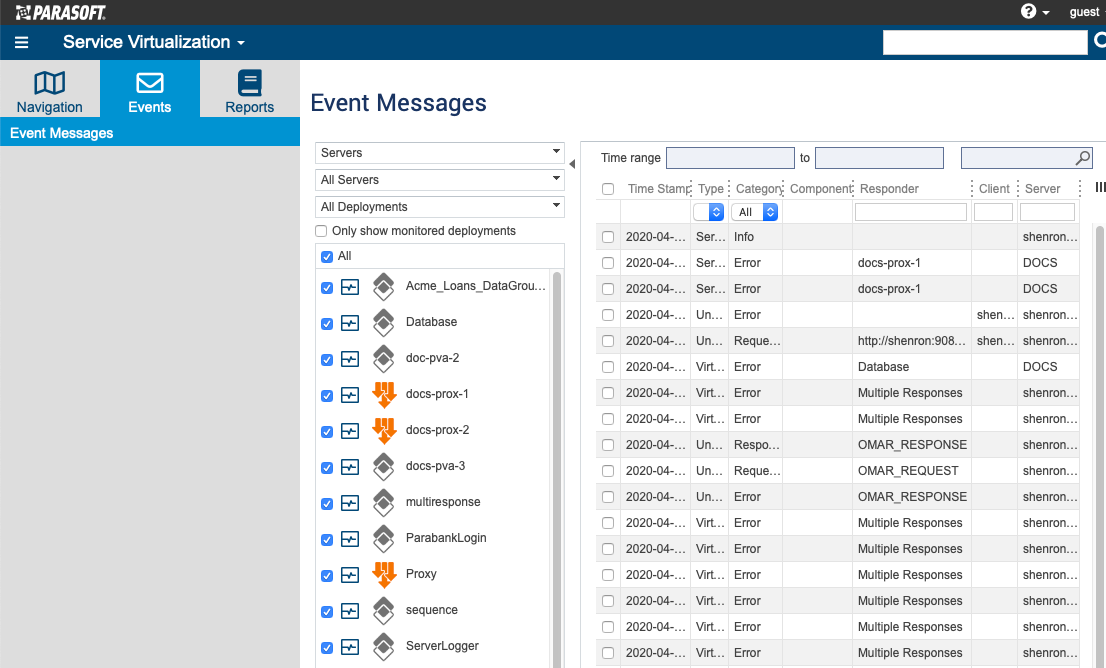Screen dimensions: 1106x668
Task: Open the All Deployments dropdown
Action: pyautogui.click(x=439, y=207)
